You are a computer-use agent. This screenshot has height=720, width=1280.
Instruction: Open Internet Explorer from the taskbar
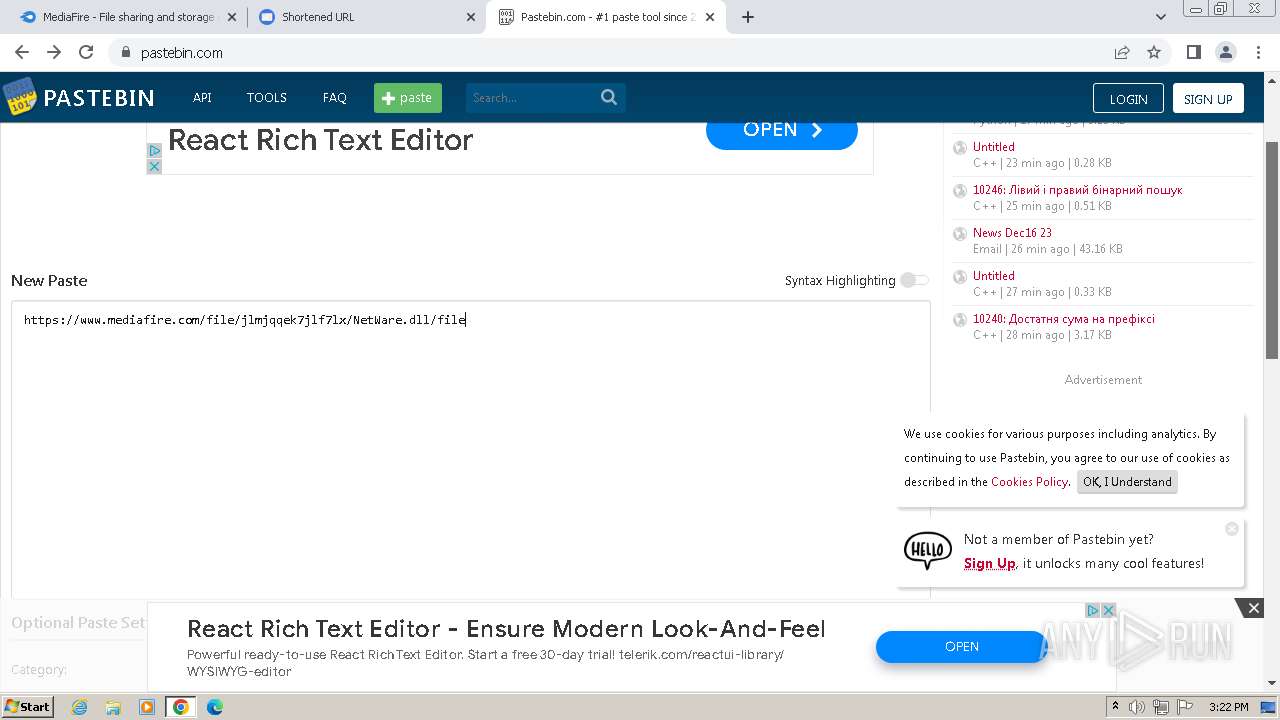(x=79, y=707)
